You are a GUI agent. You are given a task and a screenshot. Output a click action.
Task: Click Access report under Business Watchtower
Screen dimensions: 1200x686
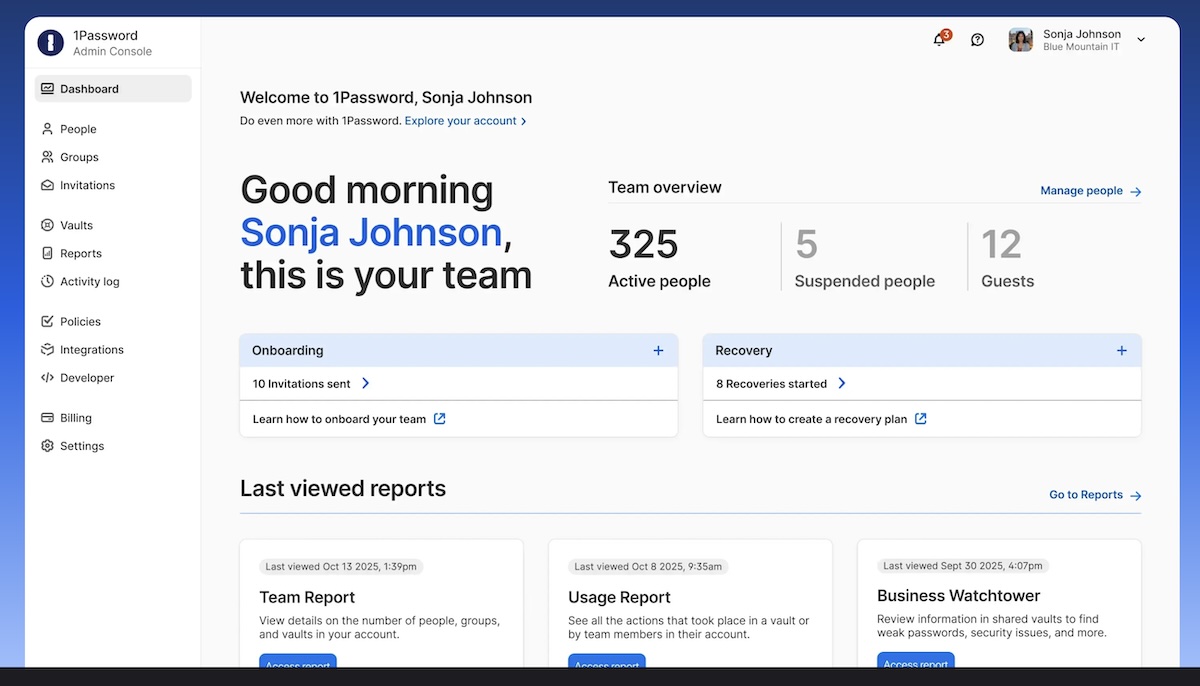916,661
